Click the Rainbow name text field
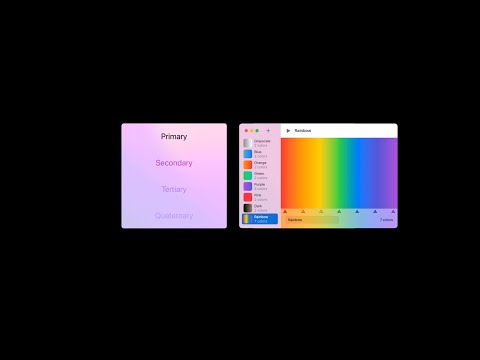 (312, 220)
